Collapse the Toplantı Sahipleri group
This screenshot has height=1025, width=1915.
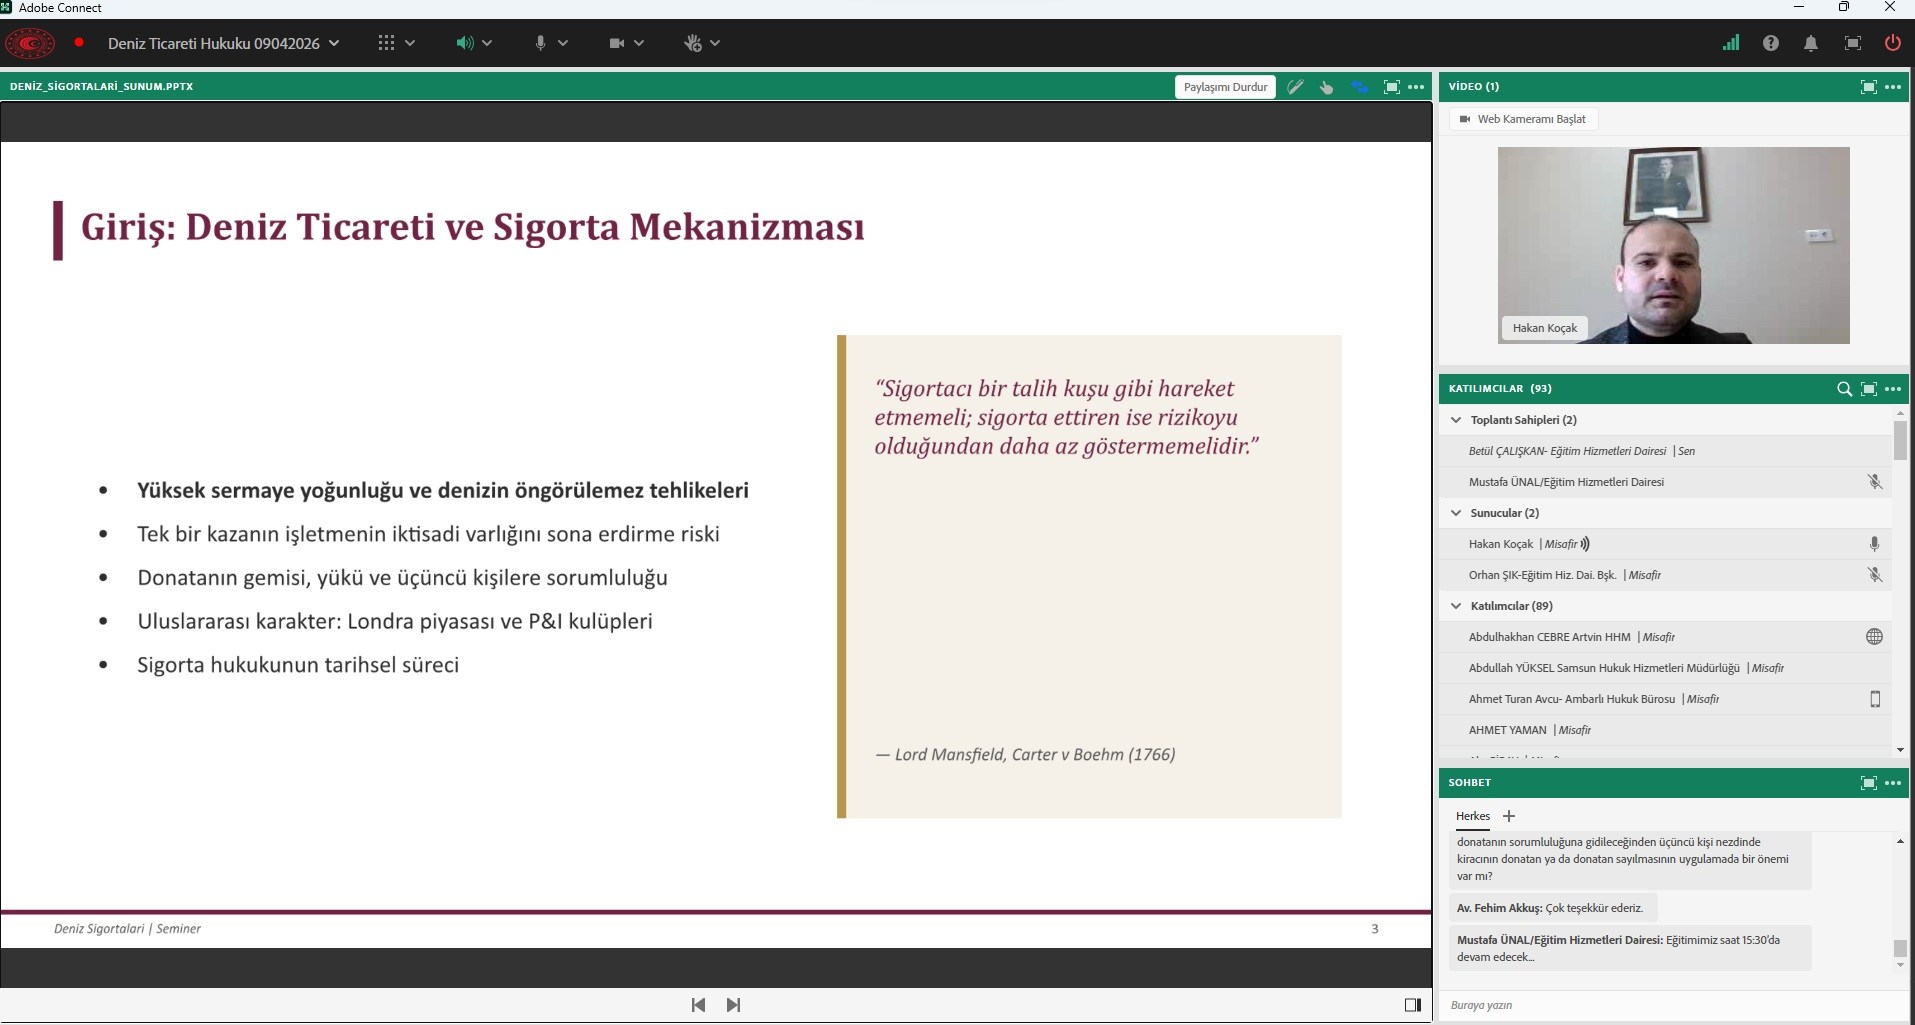(1456, 420)
